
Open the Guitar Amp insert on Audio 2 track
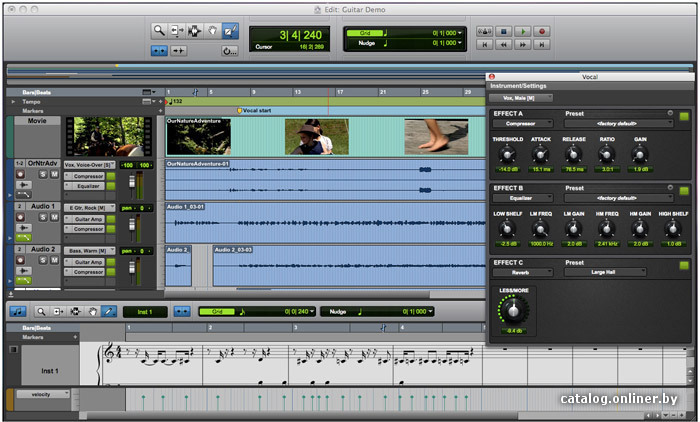click(x=85, y=262)
